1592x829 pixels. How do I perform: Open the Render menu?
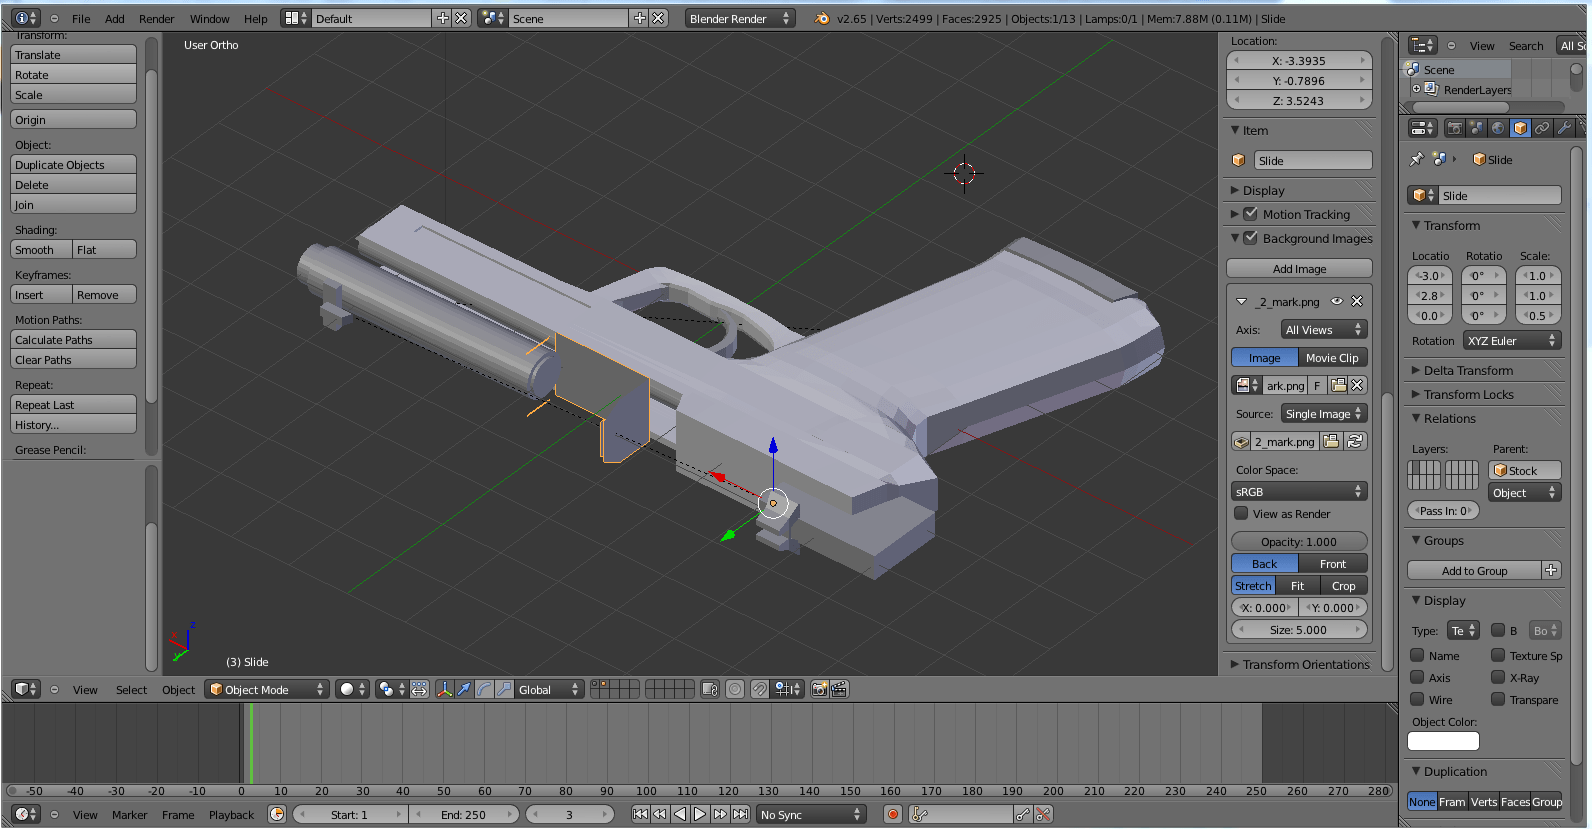click(156, 18)
